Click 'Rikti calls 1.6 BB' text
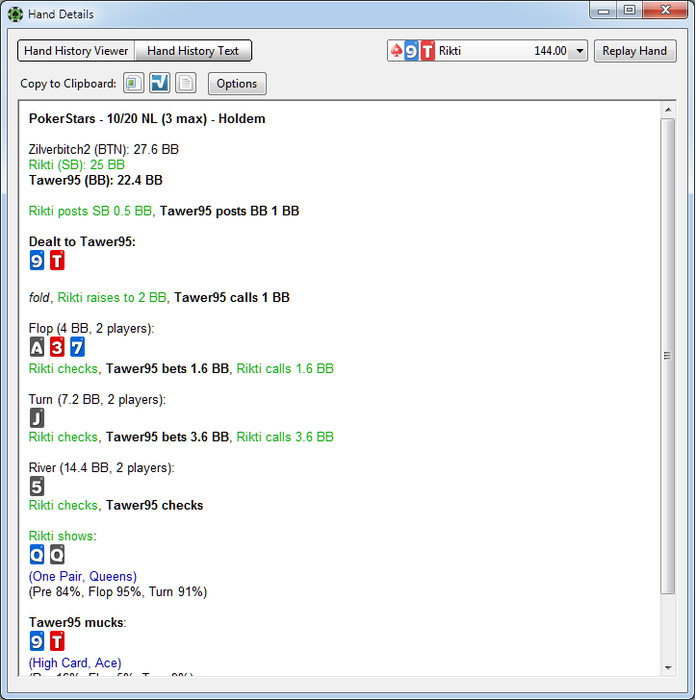Screen dimensions: 696x700 (285, 369)
